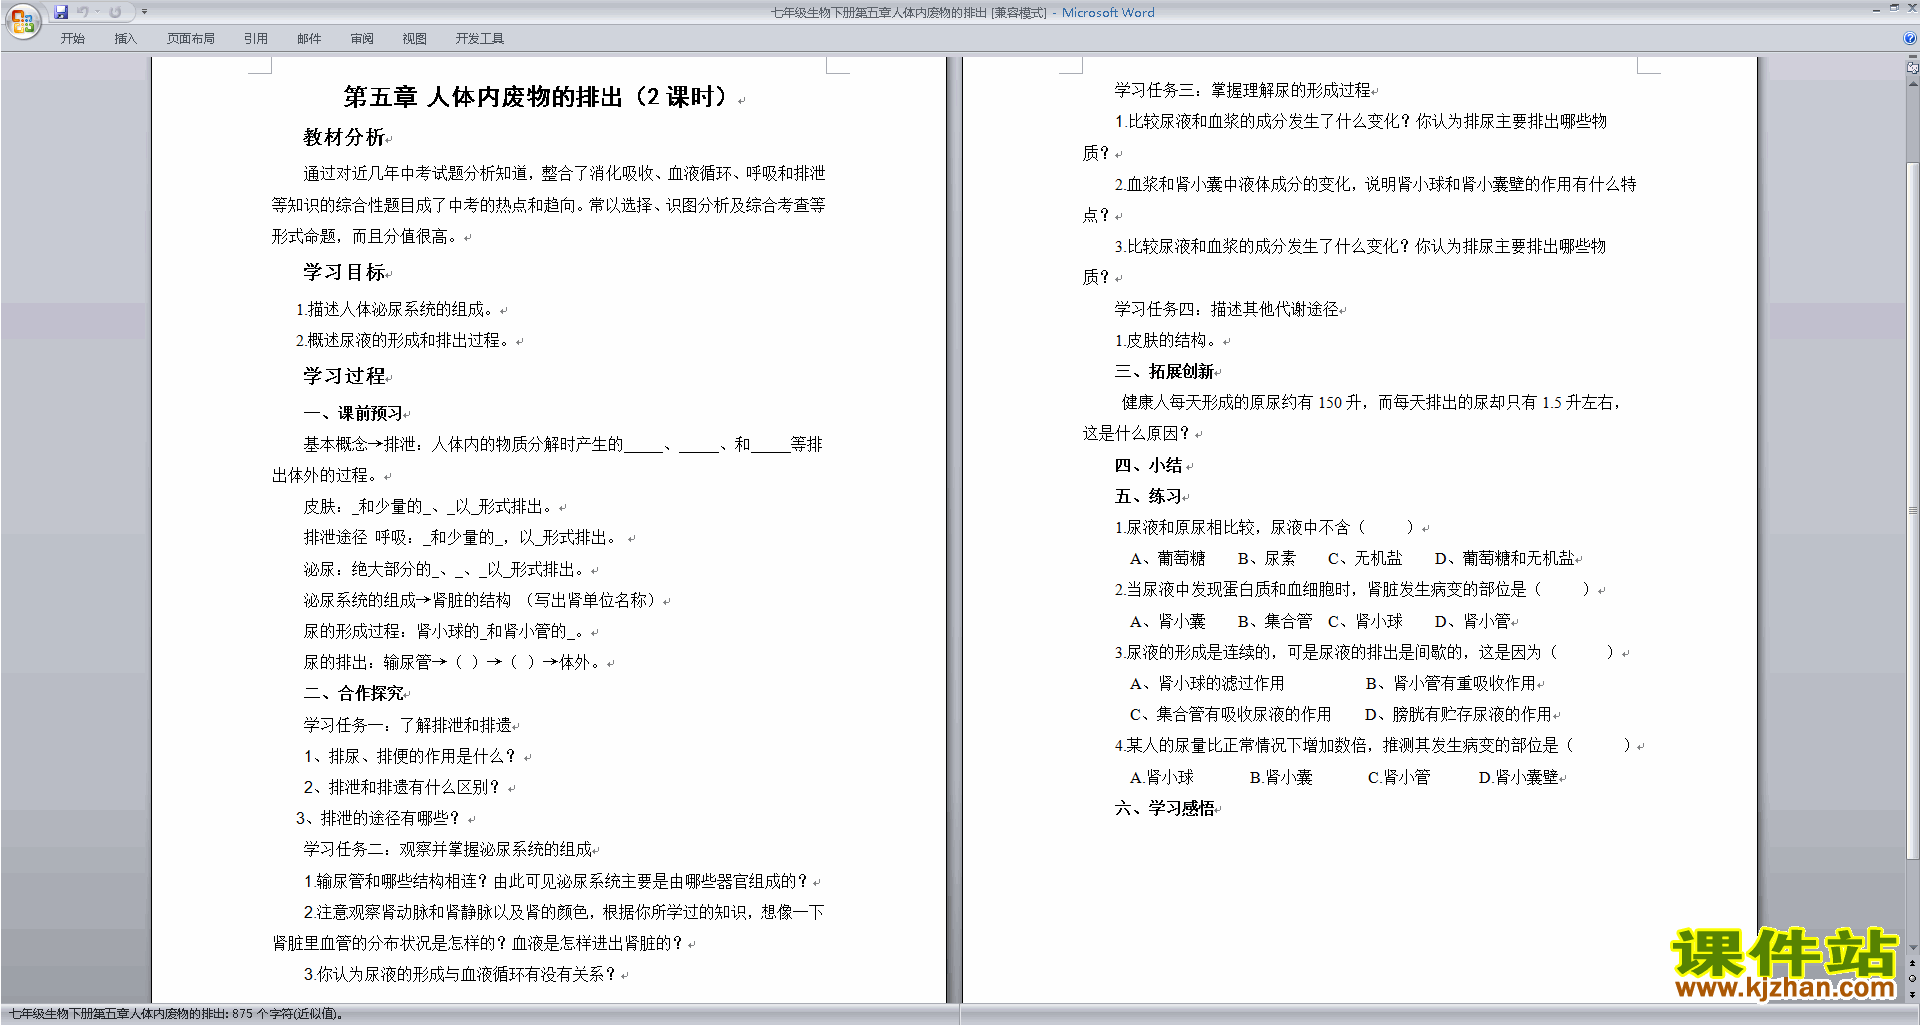The height and width of the screenshot is (1025, 1920).
Task: Click the Save icon in Quick Access Toolbar
Action: pos(61,12)
